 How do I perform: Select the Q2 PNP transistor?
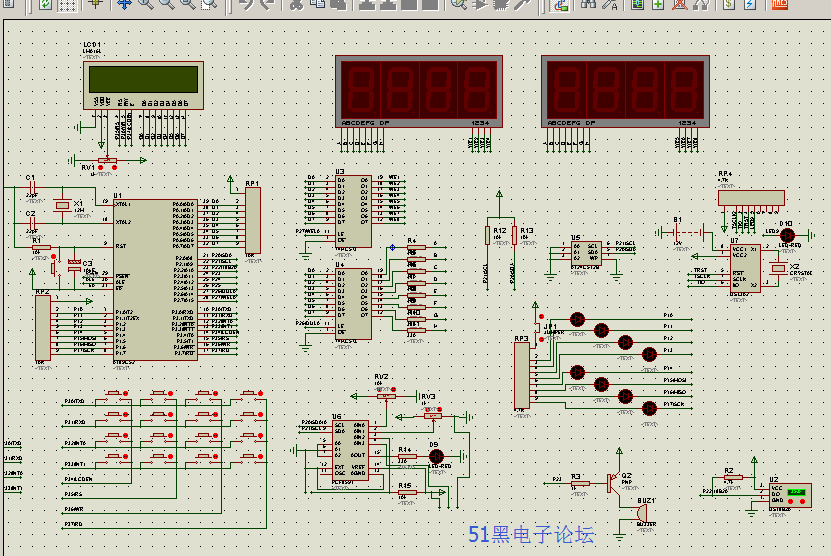click(x=614, y=481)
